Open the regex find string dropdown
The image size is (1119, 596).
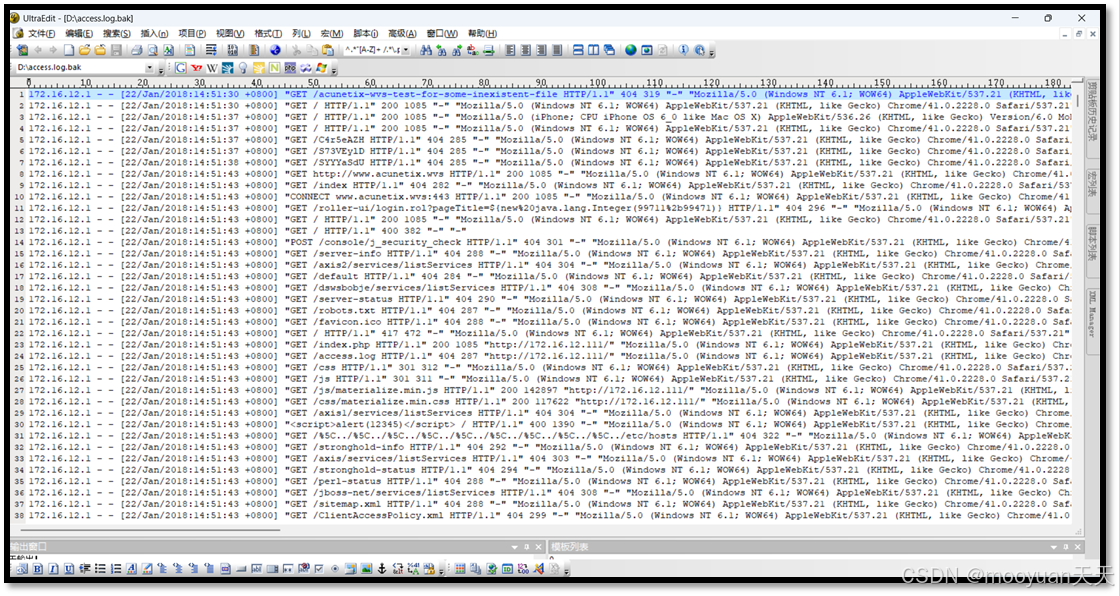(405, 50)
